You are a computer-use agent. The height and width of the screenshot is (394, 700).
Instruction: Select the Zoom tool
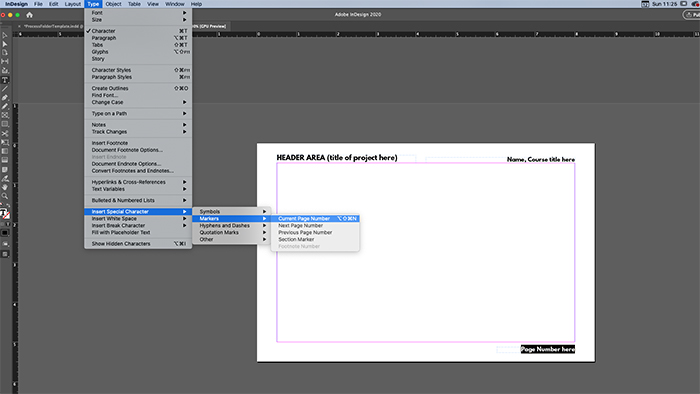[5, 196]
